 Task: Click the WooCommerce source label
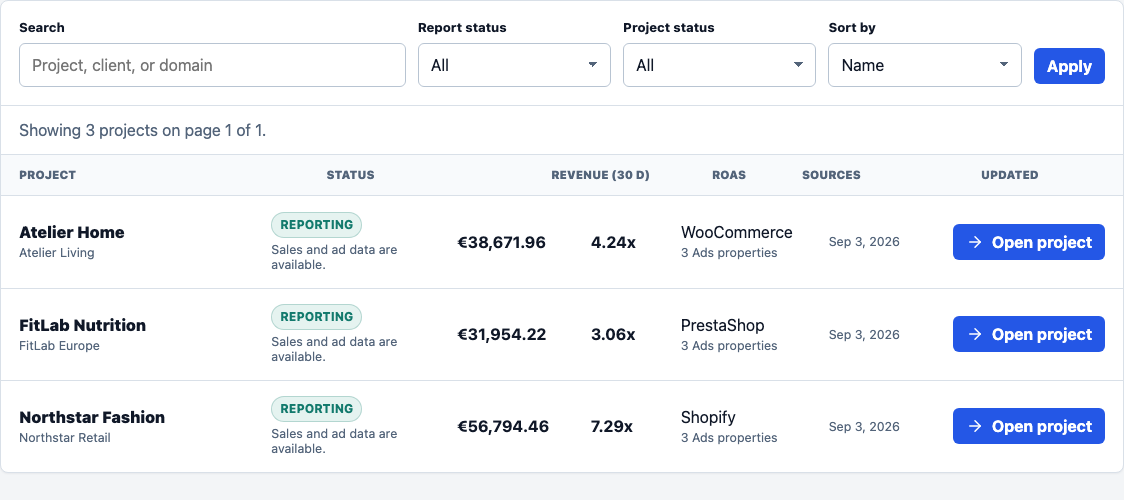tap(737, 232)
